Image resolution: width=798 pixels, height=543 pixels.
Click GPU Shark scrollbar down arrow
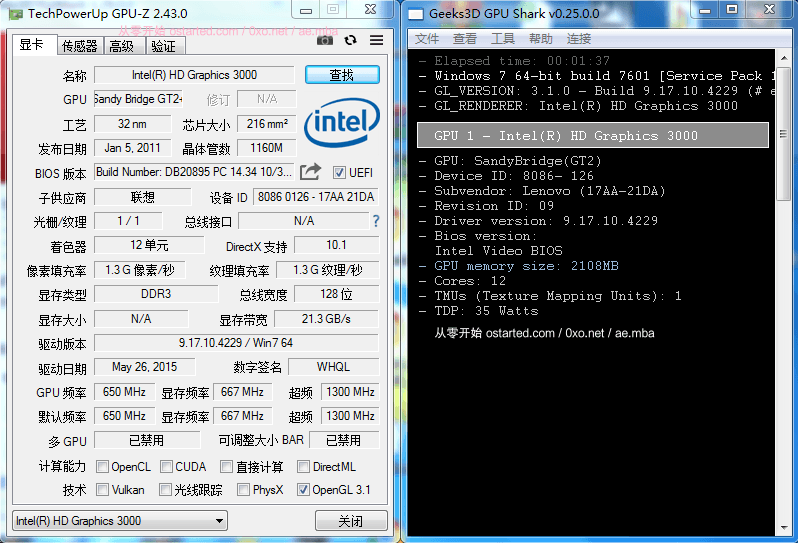tap(784, 527)
